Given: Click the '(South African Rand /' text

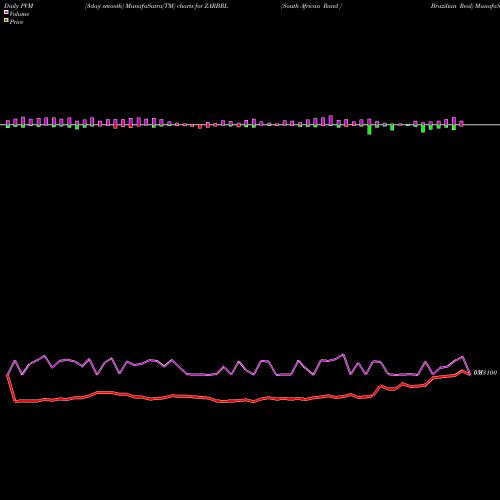Looking at the screenshot, I should click(x=311, y=6).
